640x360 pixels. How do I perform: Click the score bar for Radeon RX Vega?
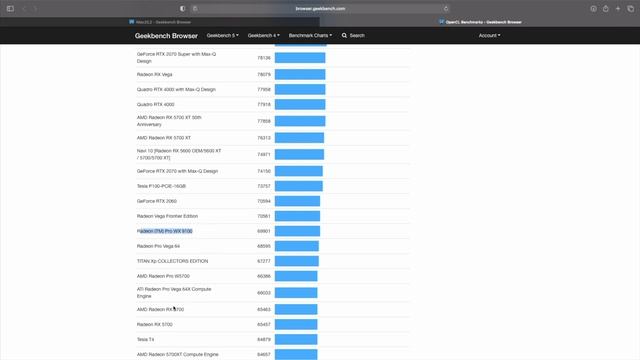tap(300, 75)
